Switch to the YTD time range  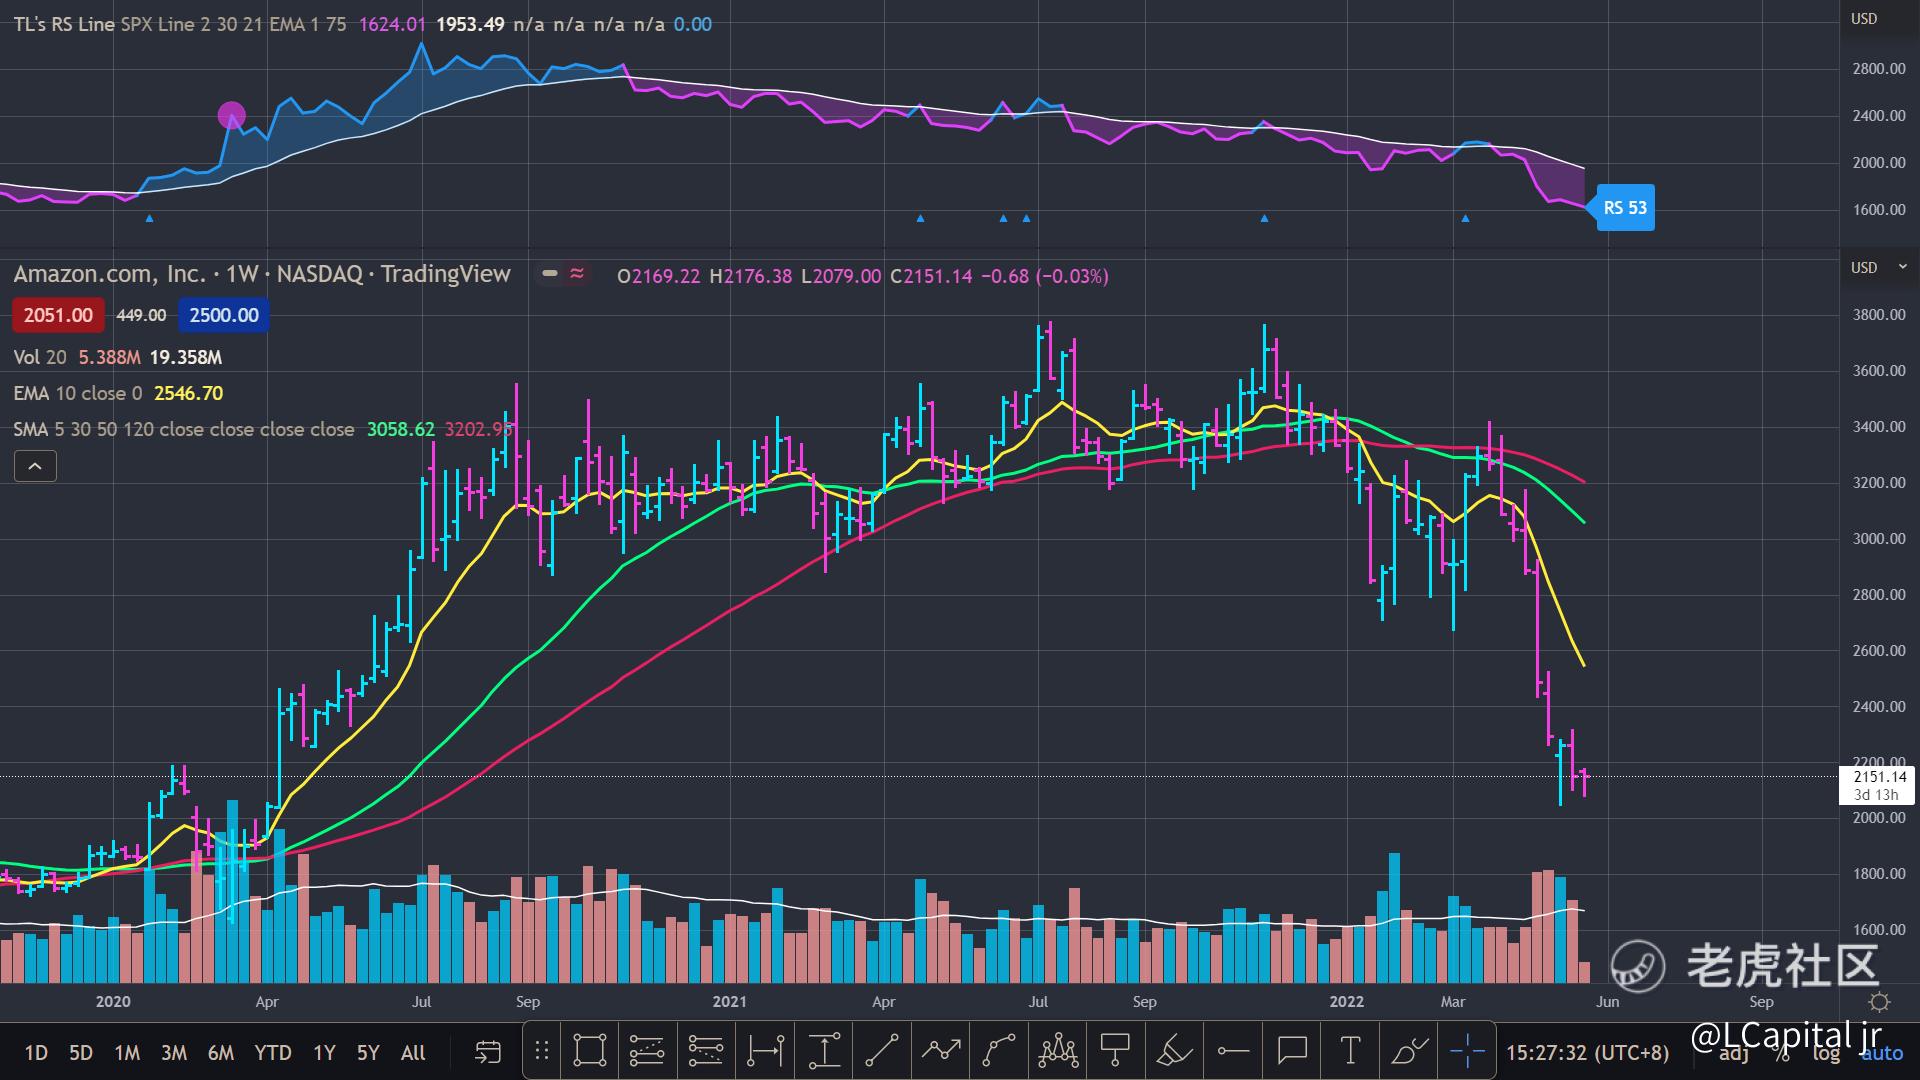tap(272, 1053)
